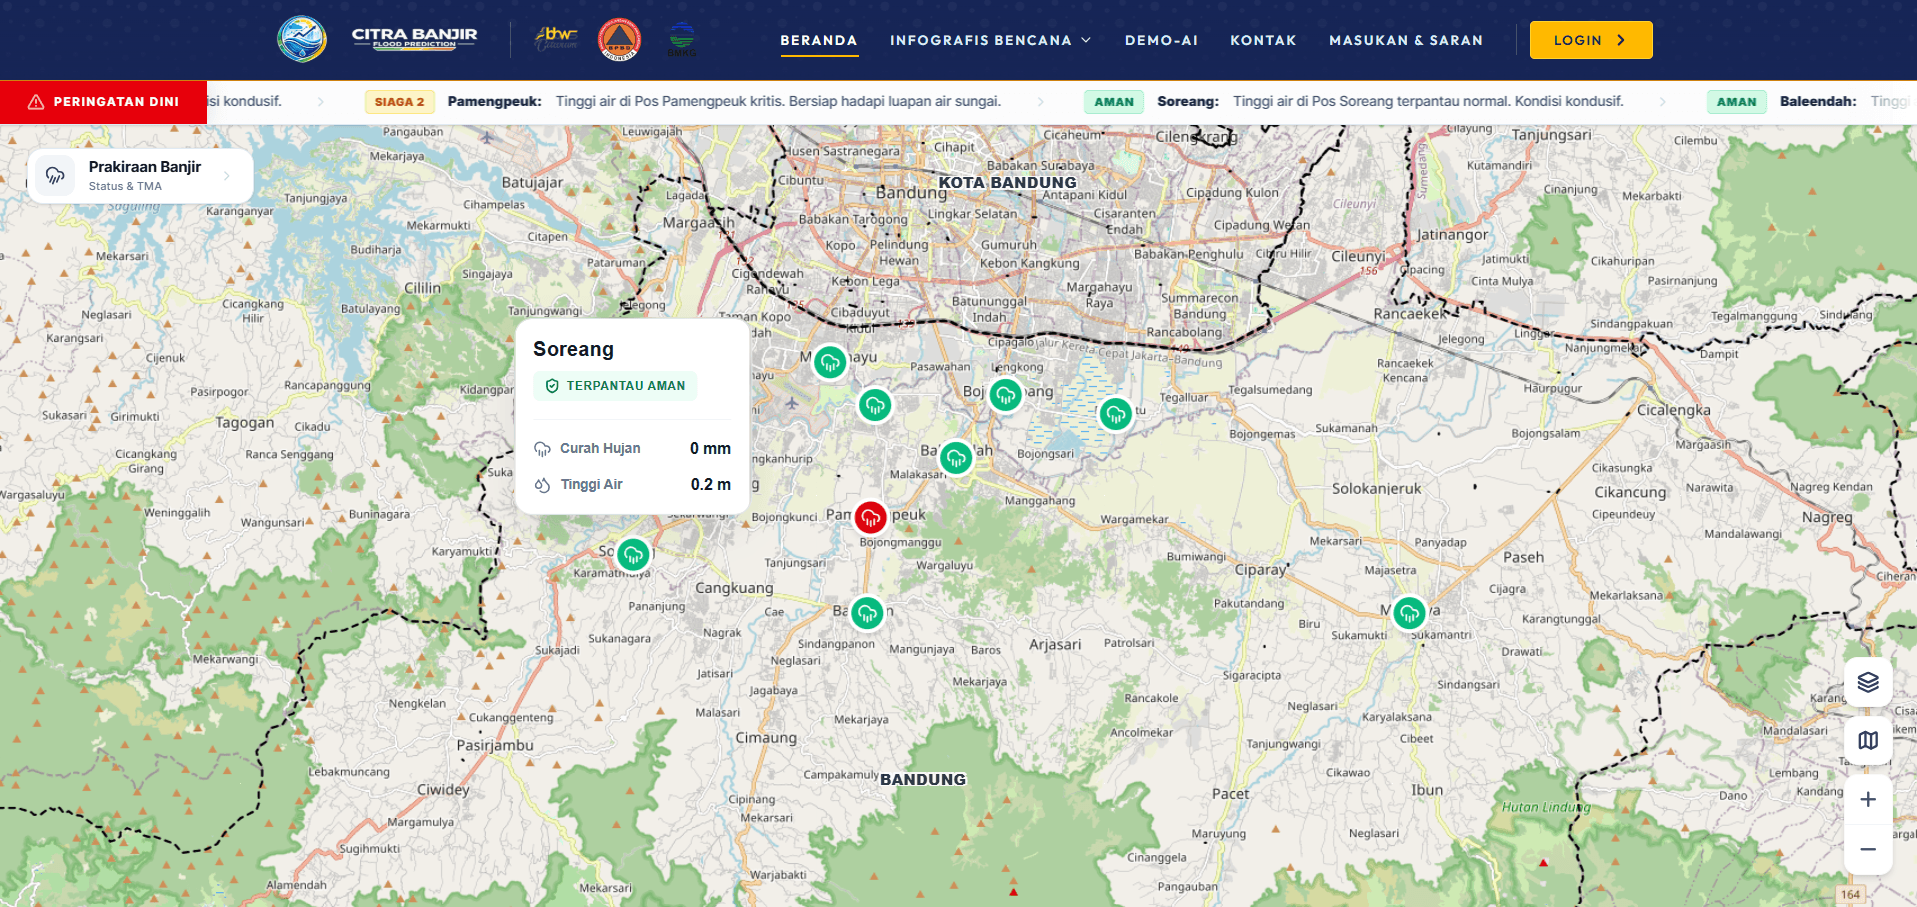This screenshot has width=1917, height=907.
Task: Click the AMAN badge before Baleendah
Action: click(1737, 102)
